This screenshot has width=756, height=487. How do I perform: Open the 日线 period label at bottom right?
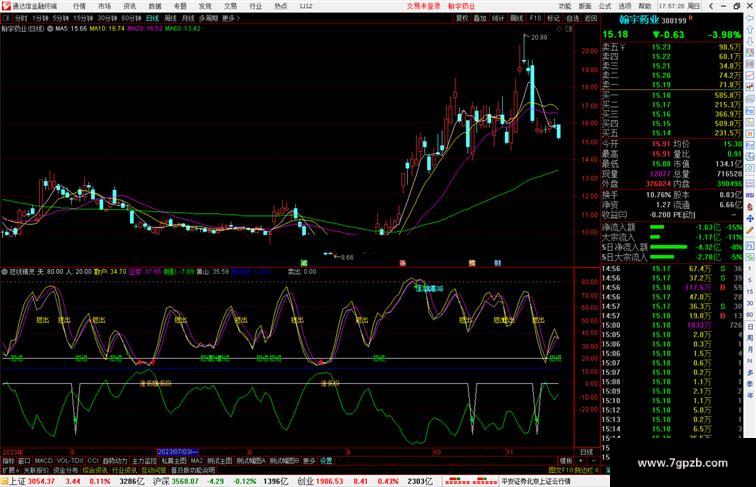[586, 452]
